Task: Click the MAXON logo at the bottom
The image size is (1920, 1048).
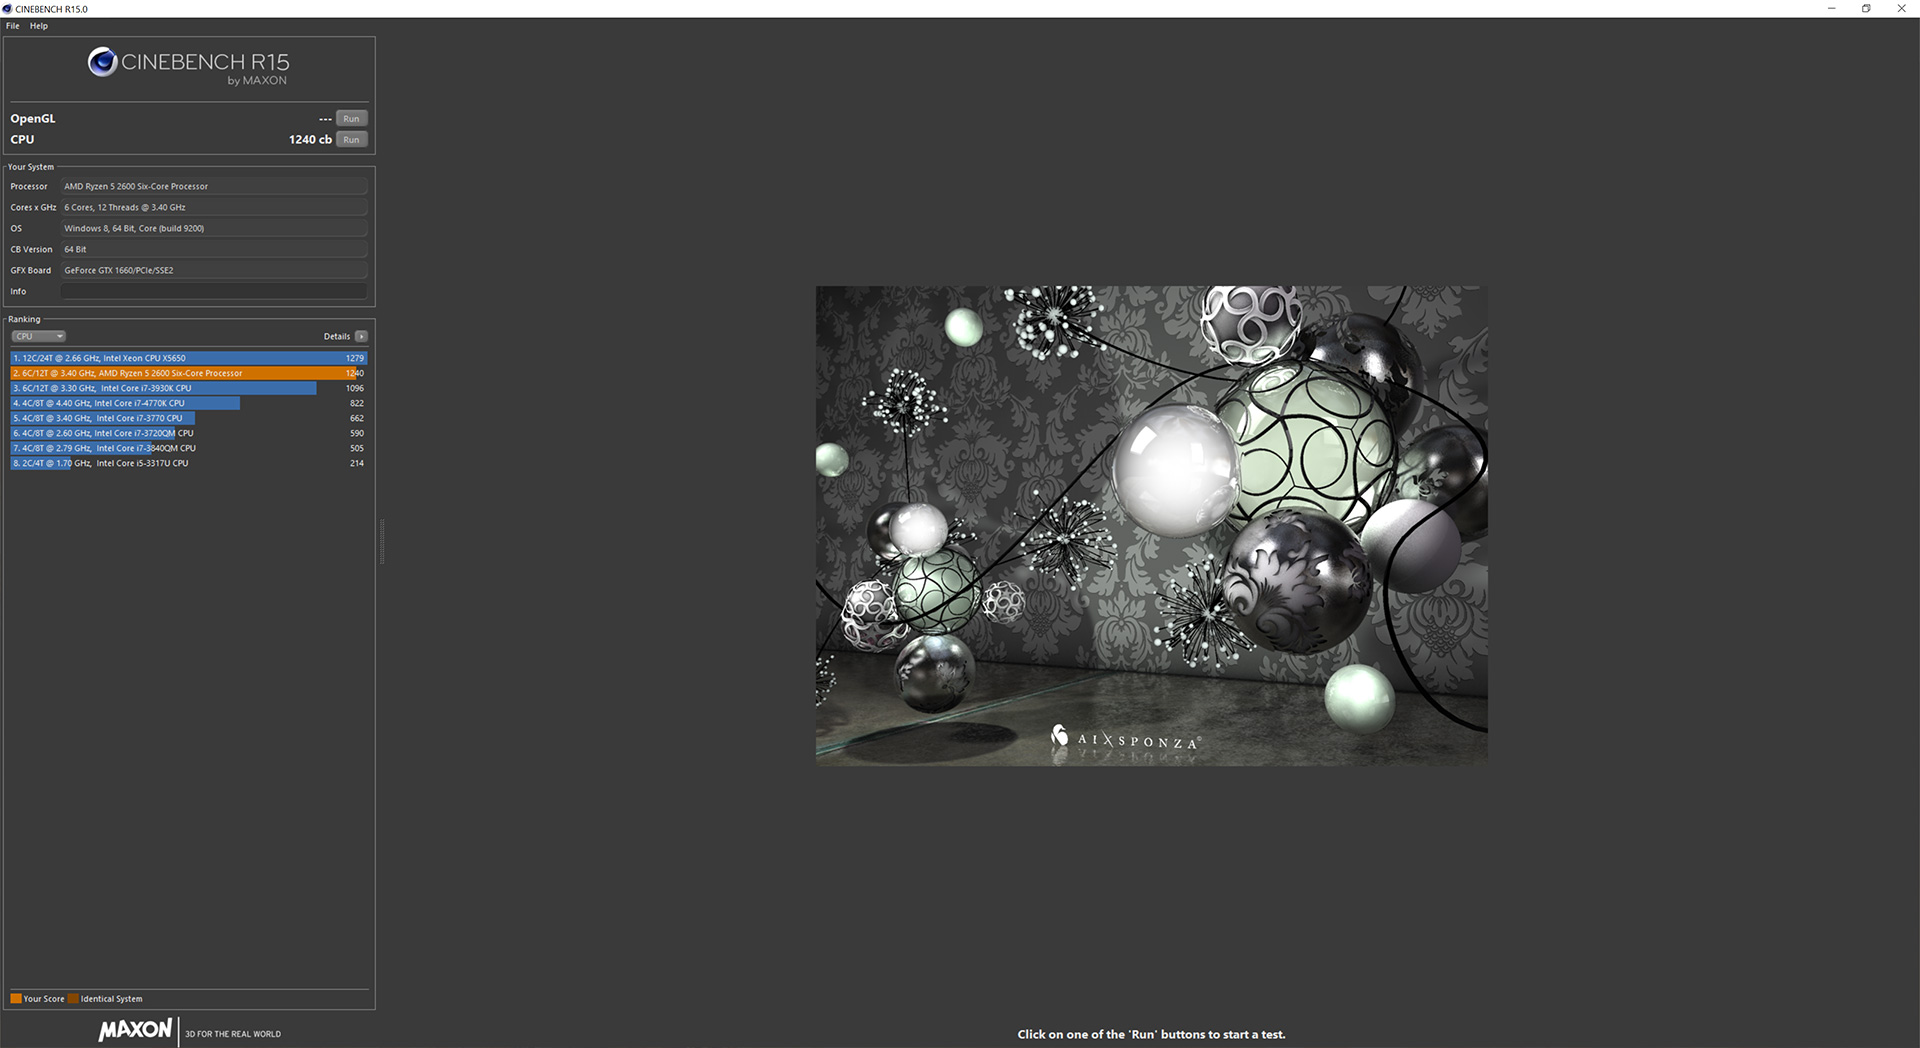Action: click(135, 1030)
